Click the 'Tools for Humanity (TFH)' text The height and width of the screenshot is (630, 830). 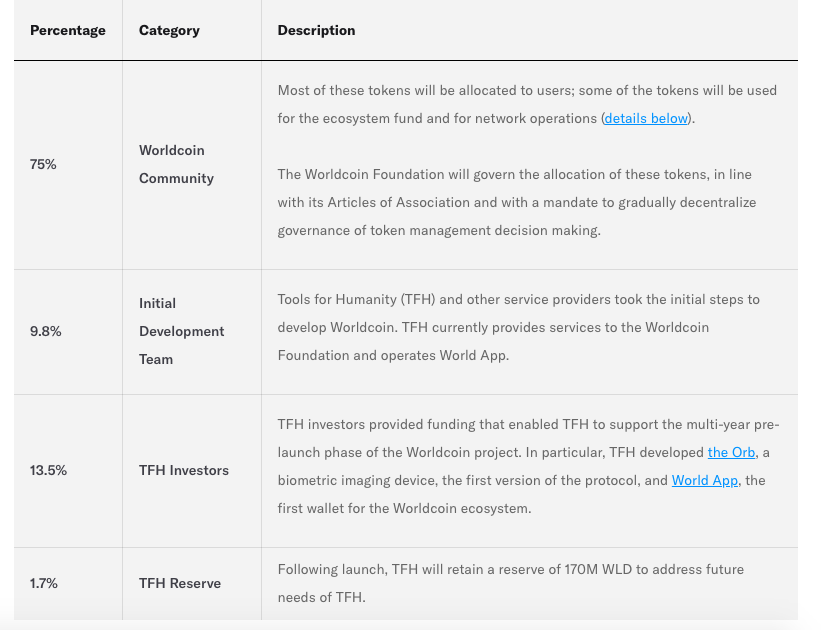358,299
